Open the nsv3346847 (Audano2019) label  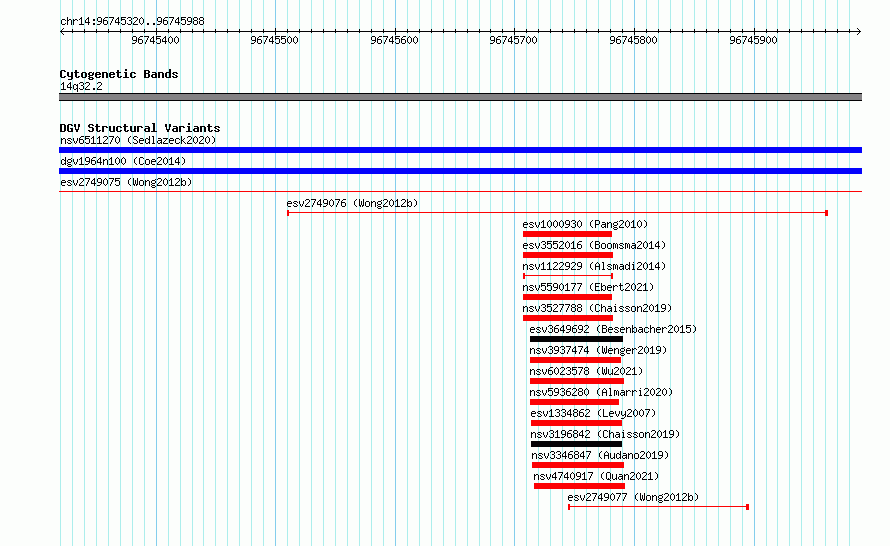601,455
